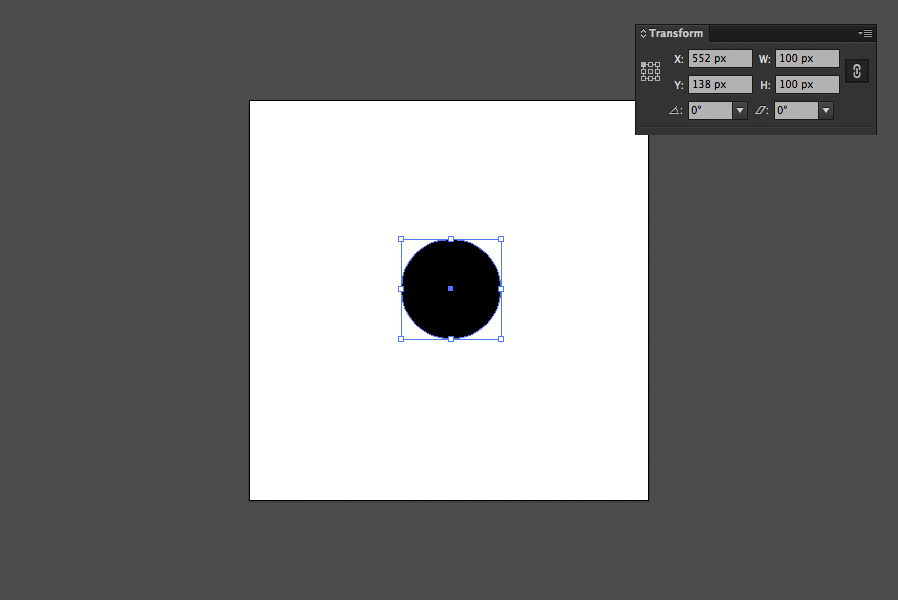This screenshot has height=600, width=898.
Task: Click the top-middle bounding box handle
Action: pos(451,239)
